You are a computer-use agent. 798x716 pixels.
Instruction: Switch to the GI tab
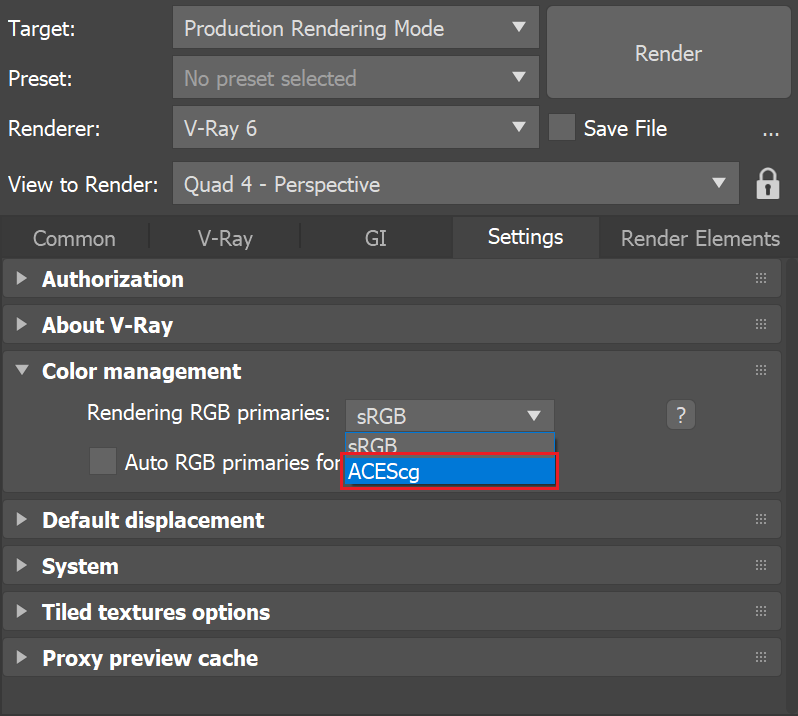[376, 238]
